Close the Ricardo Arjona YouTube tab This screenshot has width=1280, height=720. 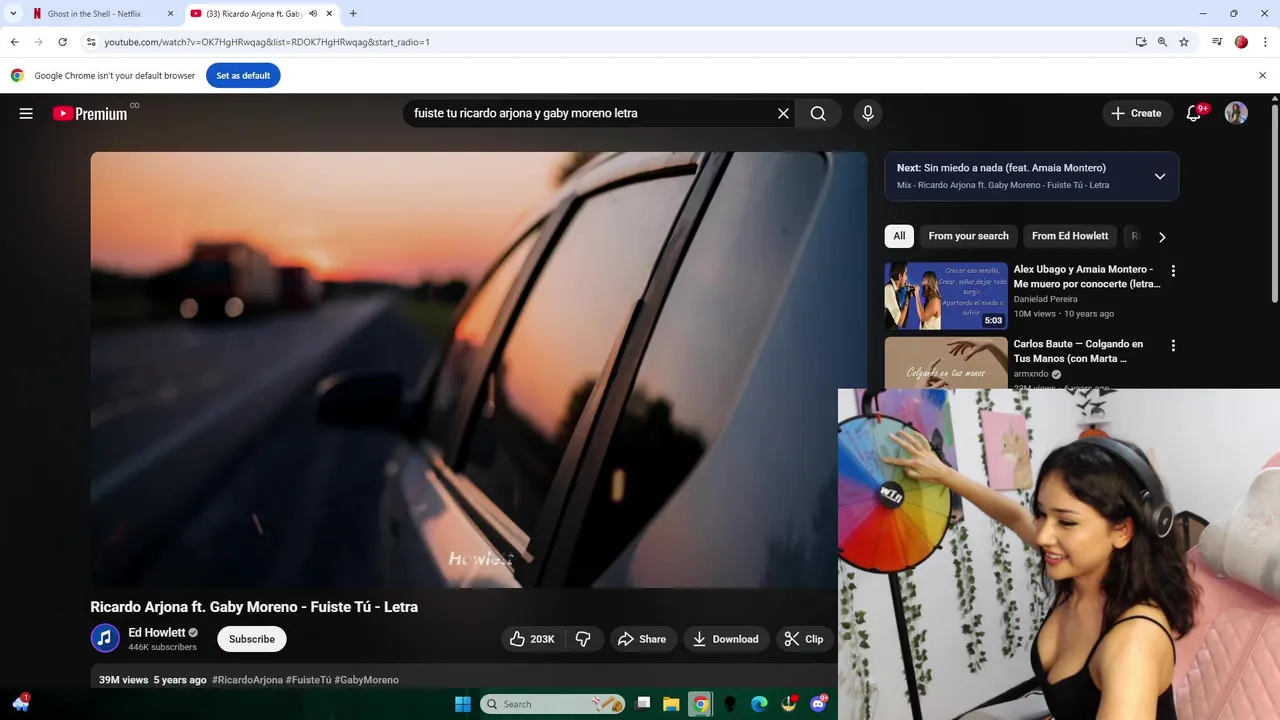tap(329, 14)
